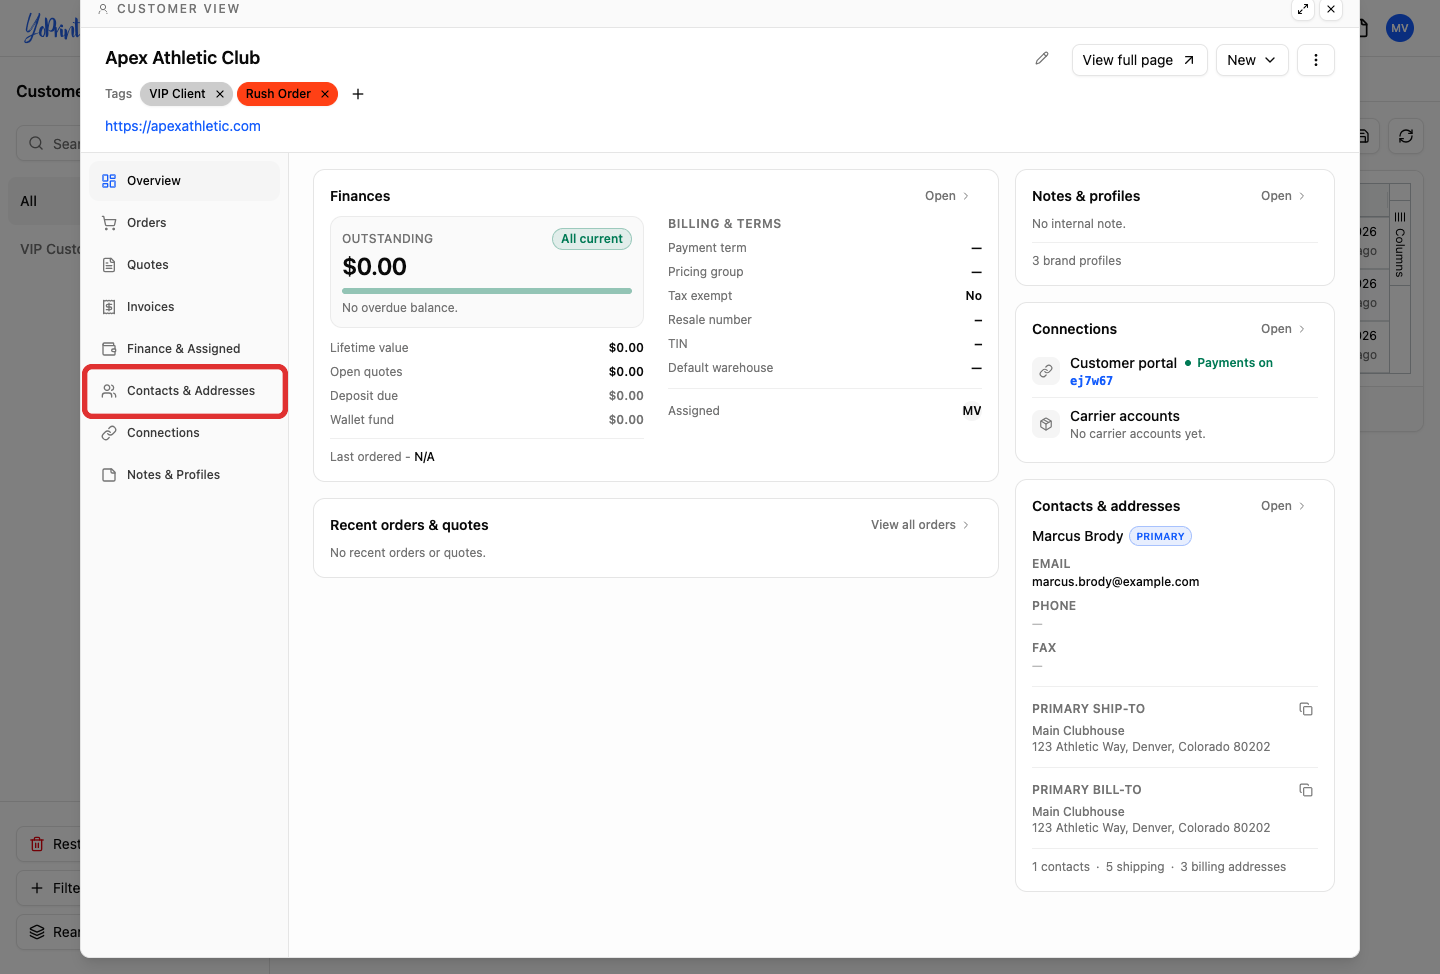The width and height of the screenshot is (1440, 974).
Task: Open Contacts & Addresses section
Action: 185,391
